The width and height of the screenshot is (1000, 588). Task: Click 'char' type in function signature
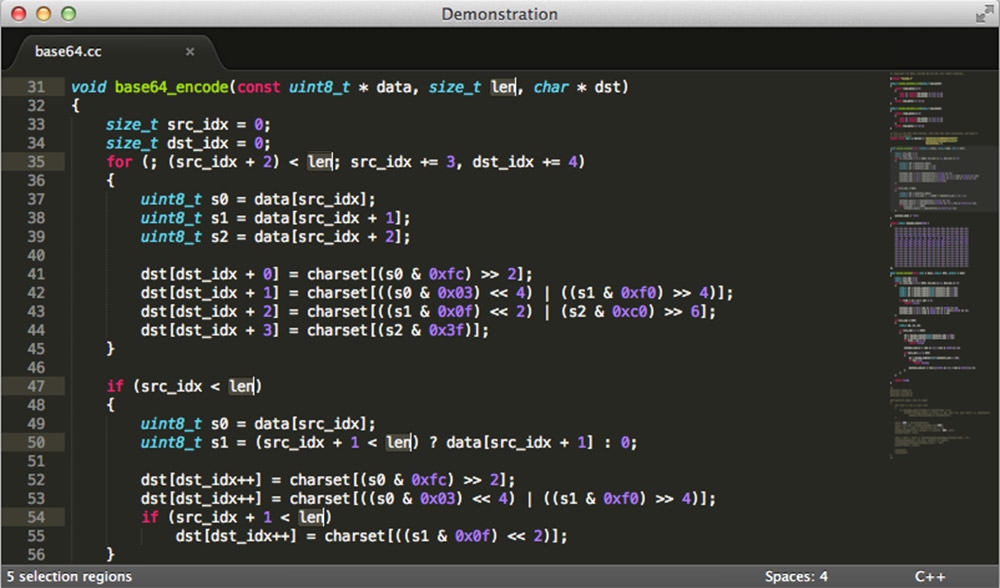click(550, 87)
